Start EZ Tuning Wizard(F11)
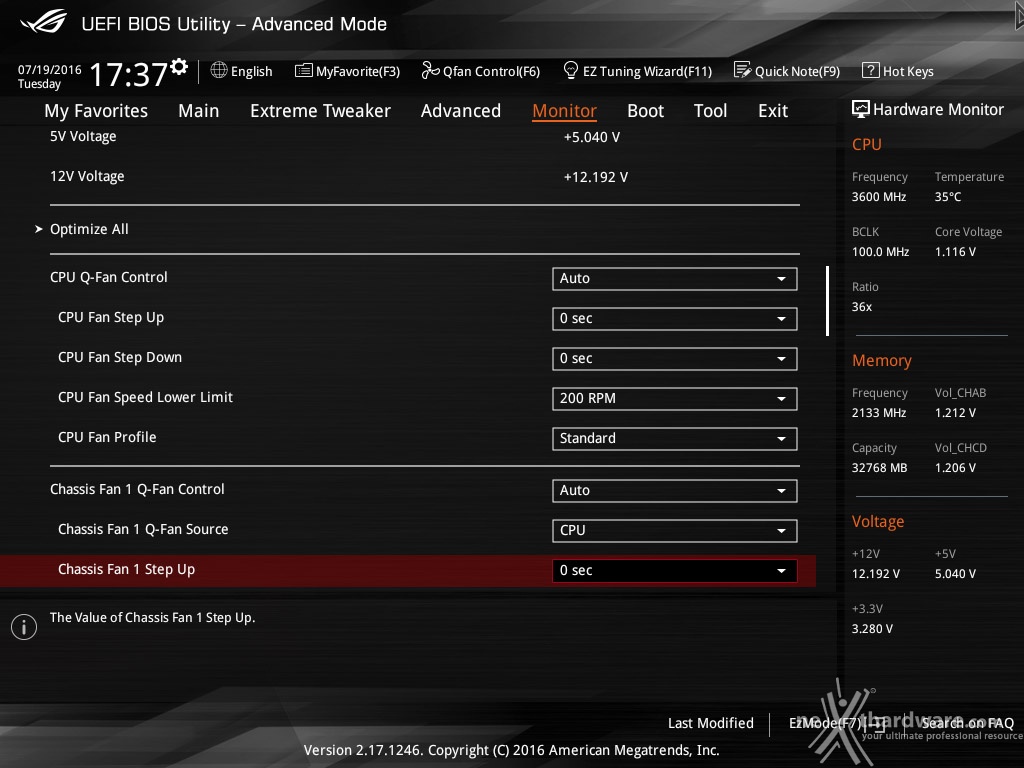The width and height of the screenshot is (1024, 768). (637, 71)
